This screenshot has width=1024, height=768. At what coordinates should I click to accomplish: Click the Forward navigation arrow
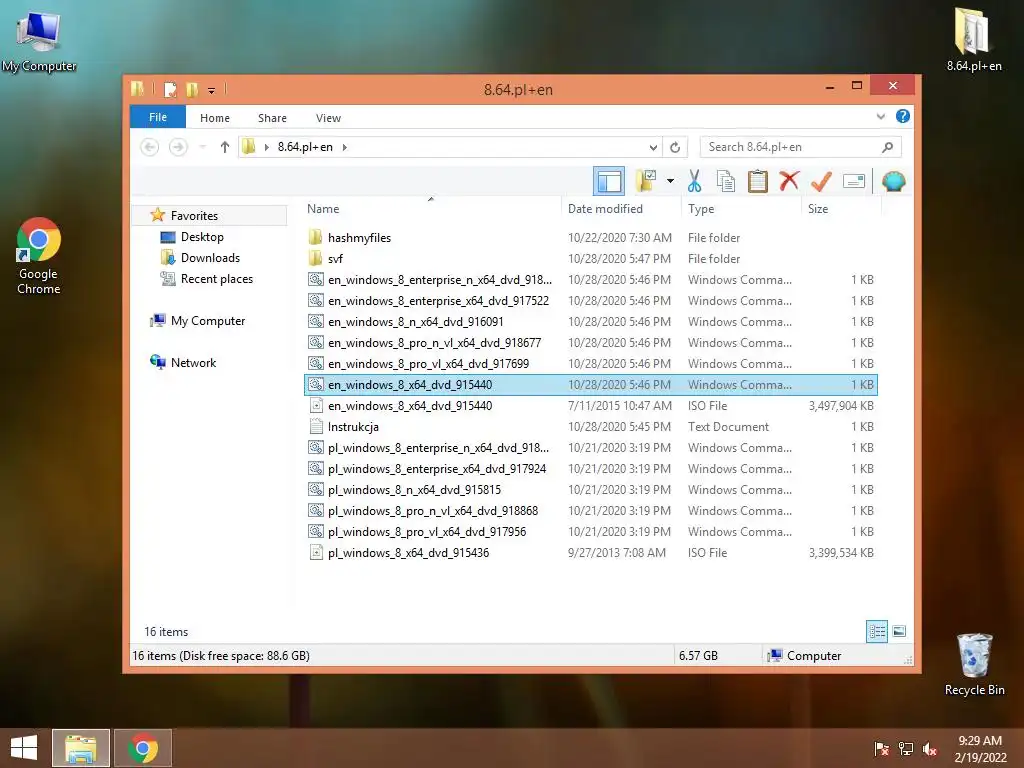coord(178,147)
